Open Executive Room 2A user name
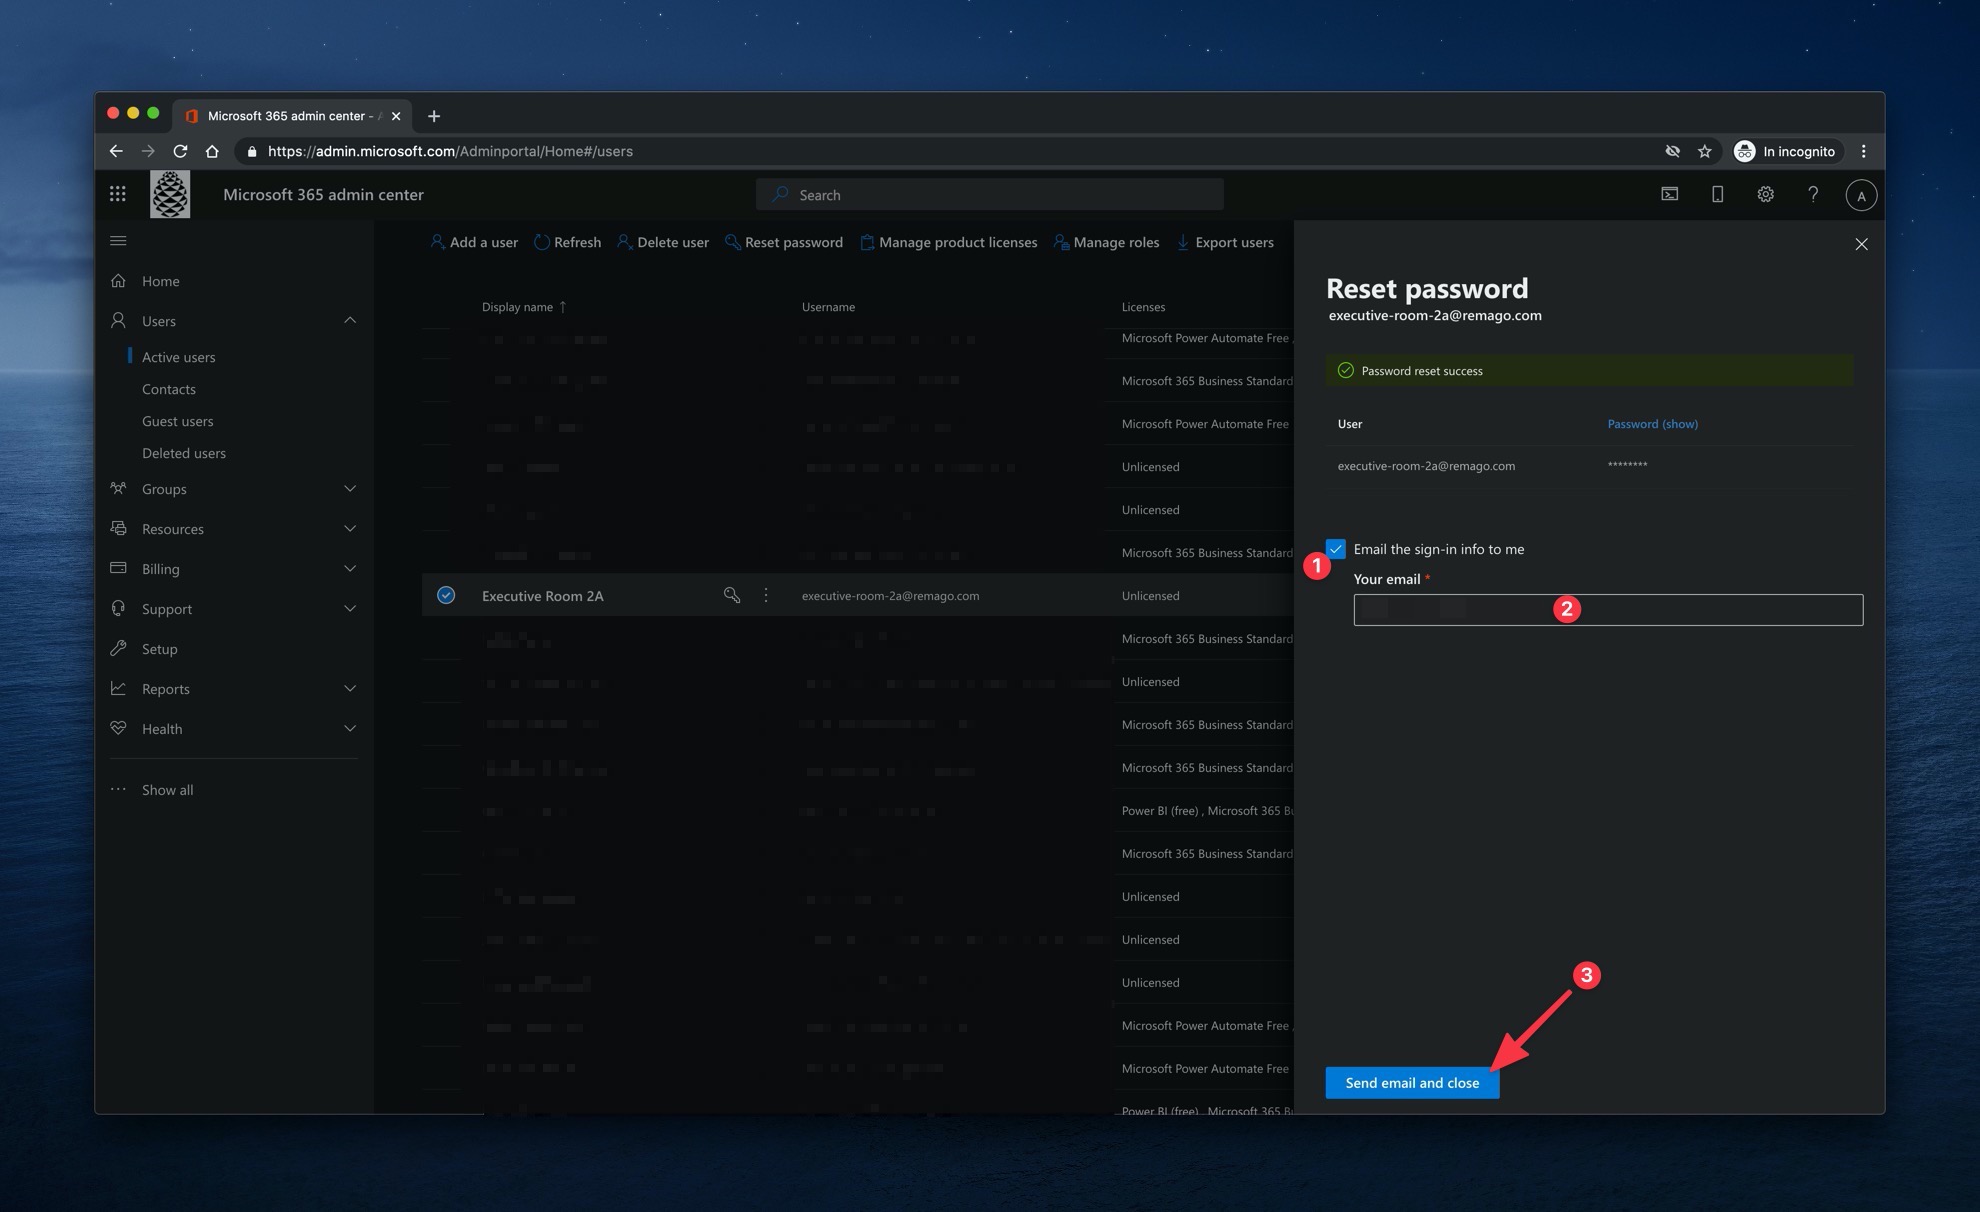Screen dimensions: 1980x1212 click(x=542, y=596)
